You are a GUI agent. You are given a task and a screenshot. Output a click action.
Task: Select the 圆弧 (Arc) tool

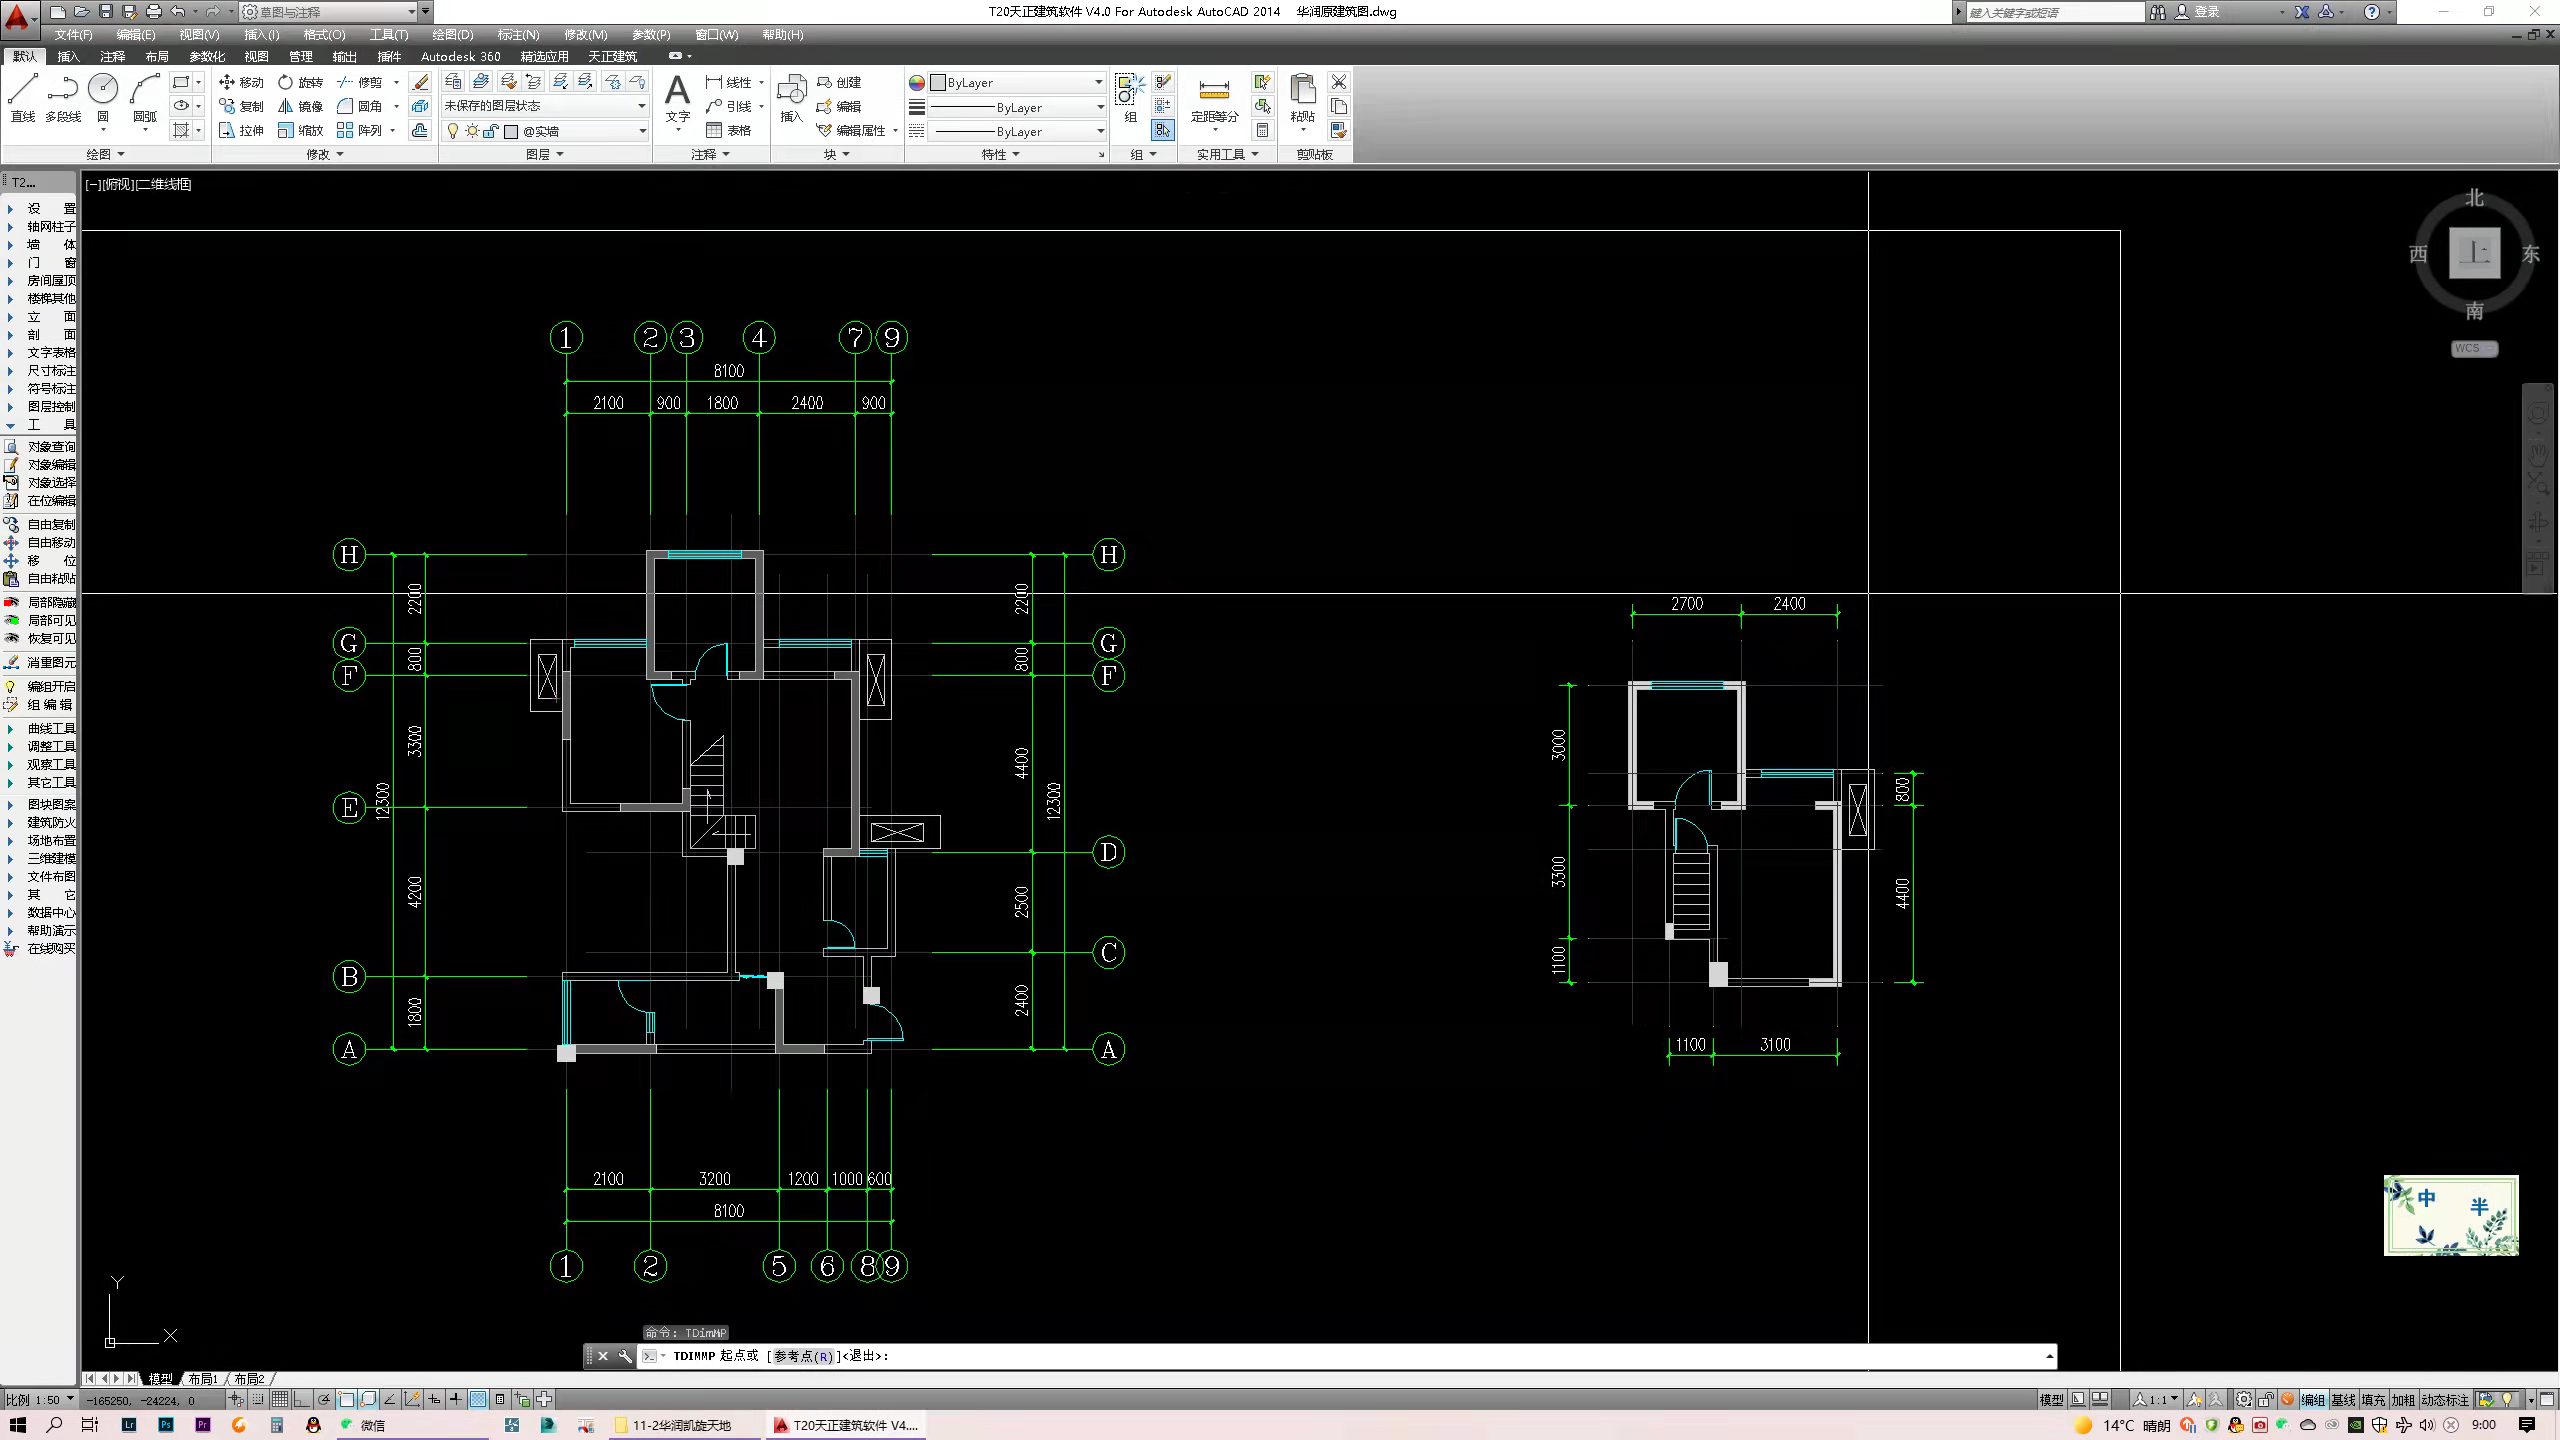(x=145, y=98)
